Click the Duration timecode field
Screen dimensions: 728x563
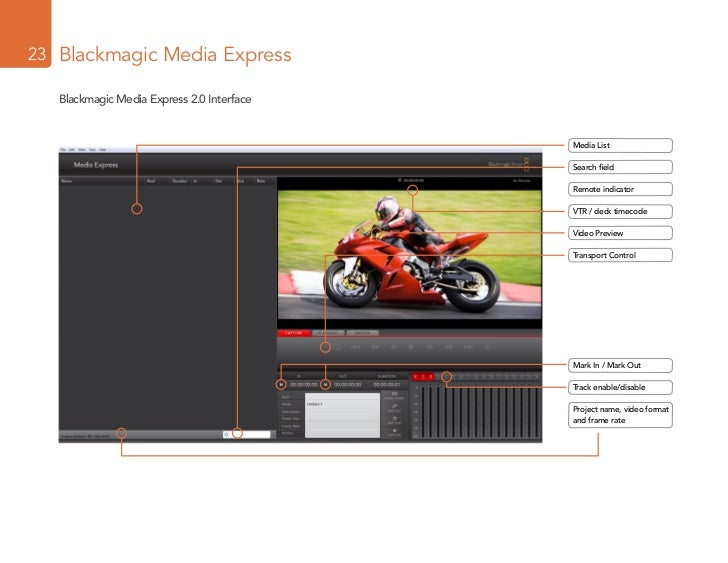tap(387, 385)
